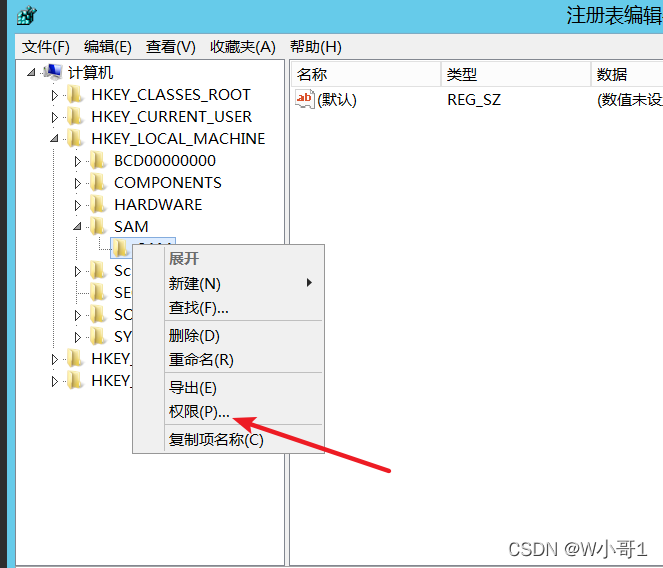
Task: Click the HKEY_LOCAL_MACHINE folder icon
Action: (75, 138)
